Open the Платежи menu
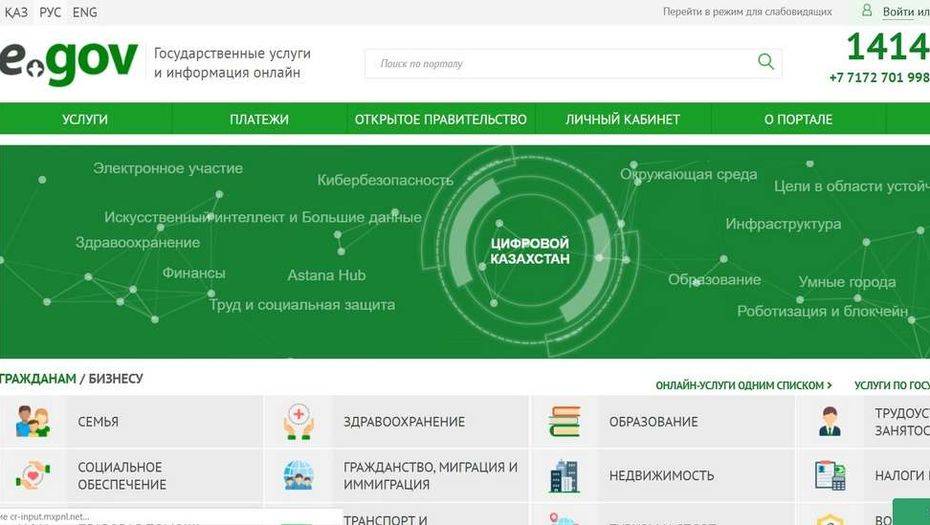 pyautogui.click(x=259, y=119)
